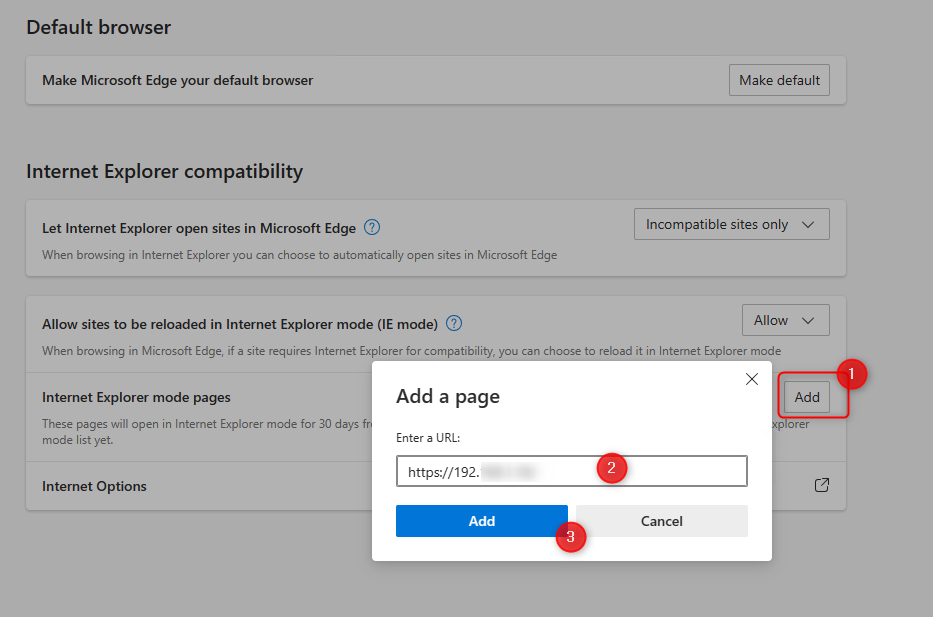933x617 pixels.
Task: Click Add beside Internet Explorer mode pages
Action: coord(807,397)
